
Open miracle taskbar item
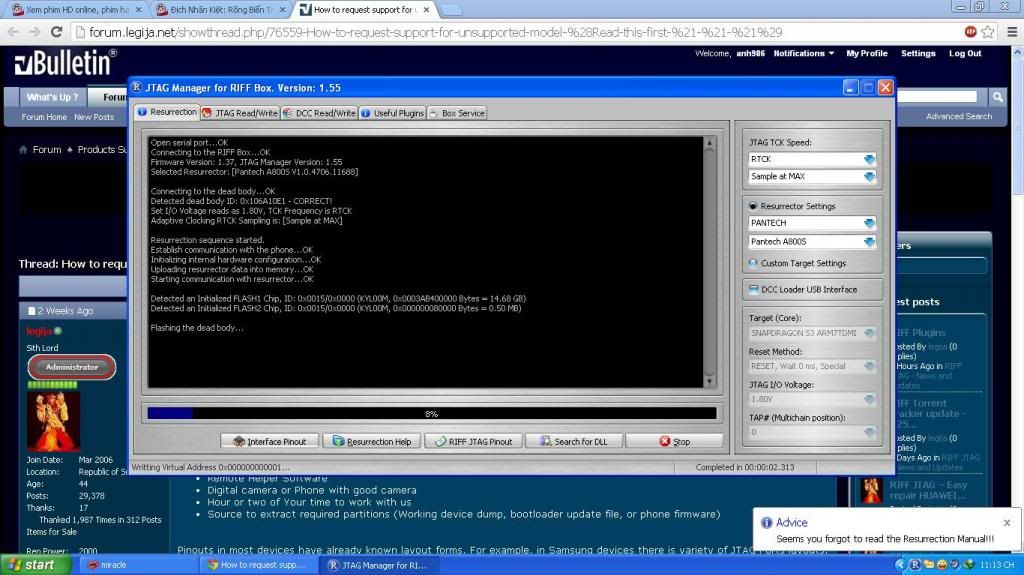coord(137,565)
